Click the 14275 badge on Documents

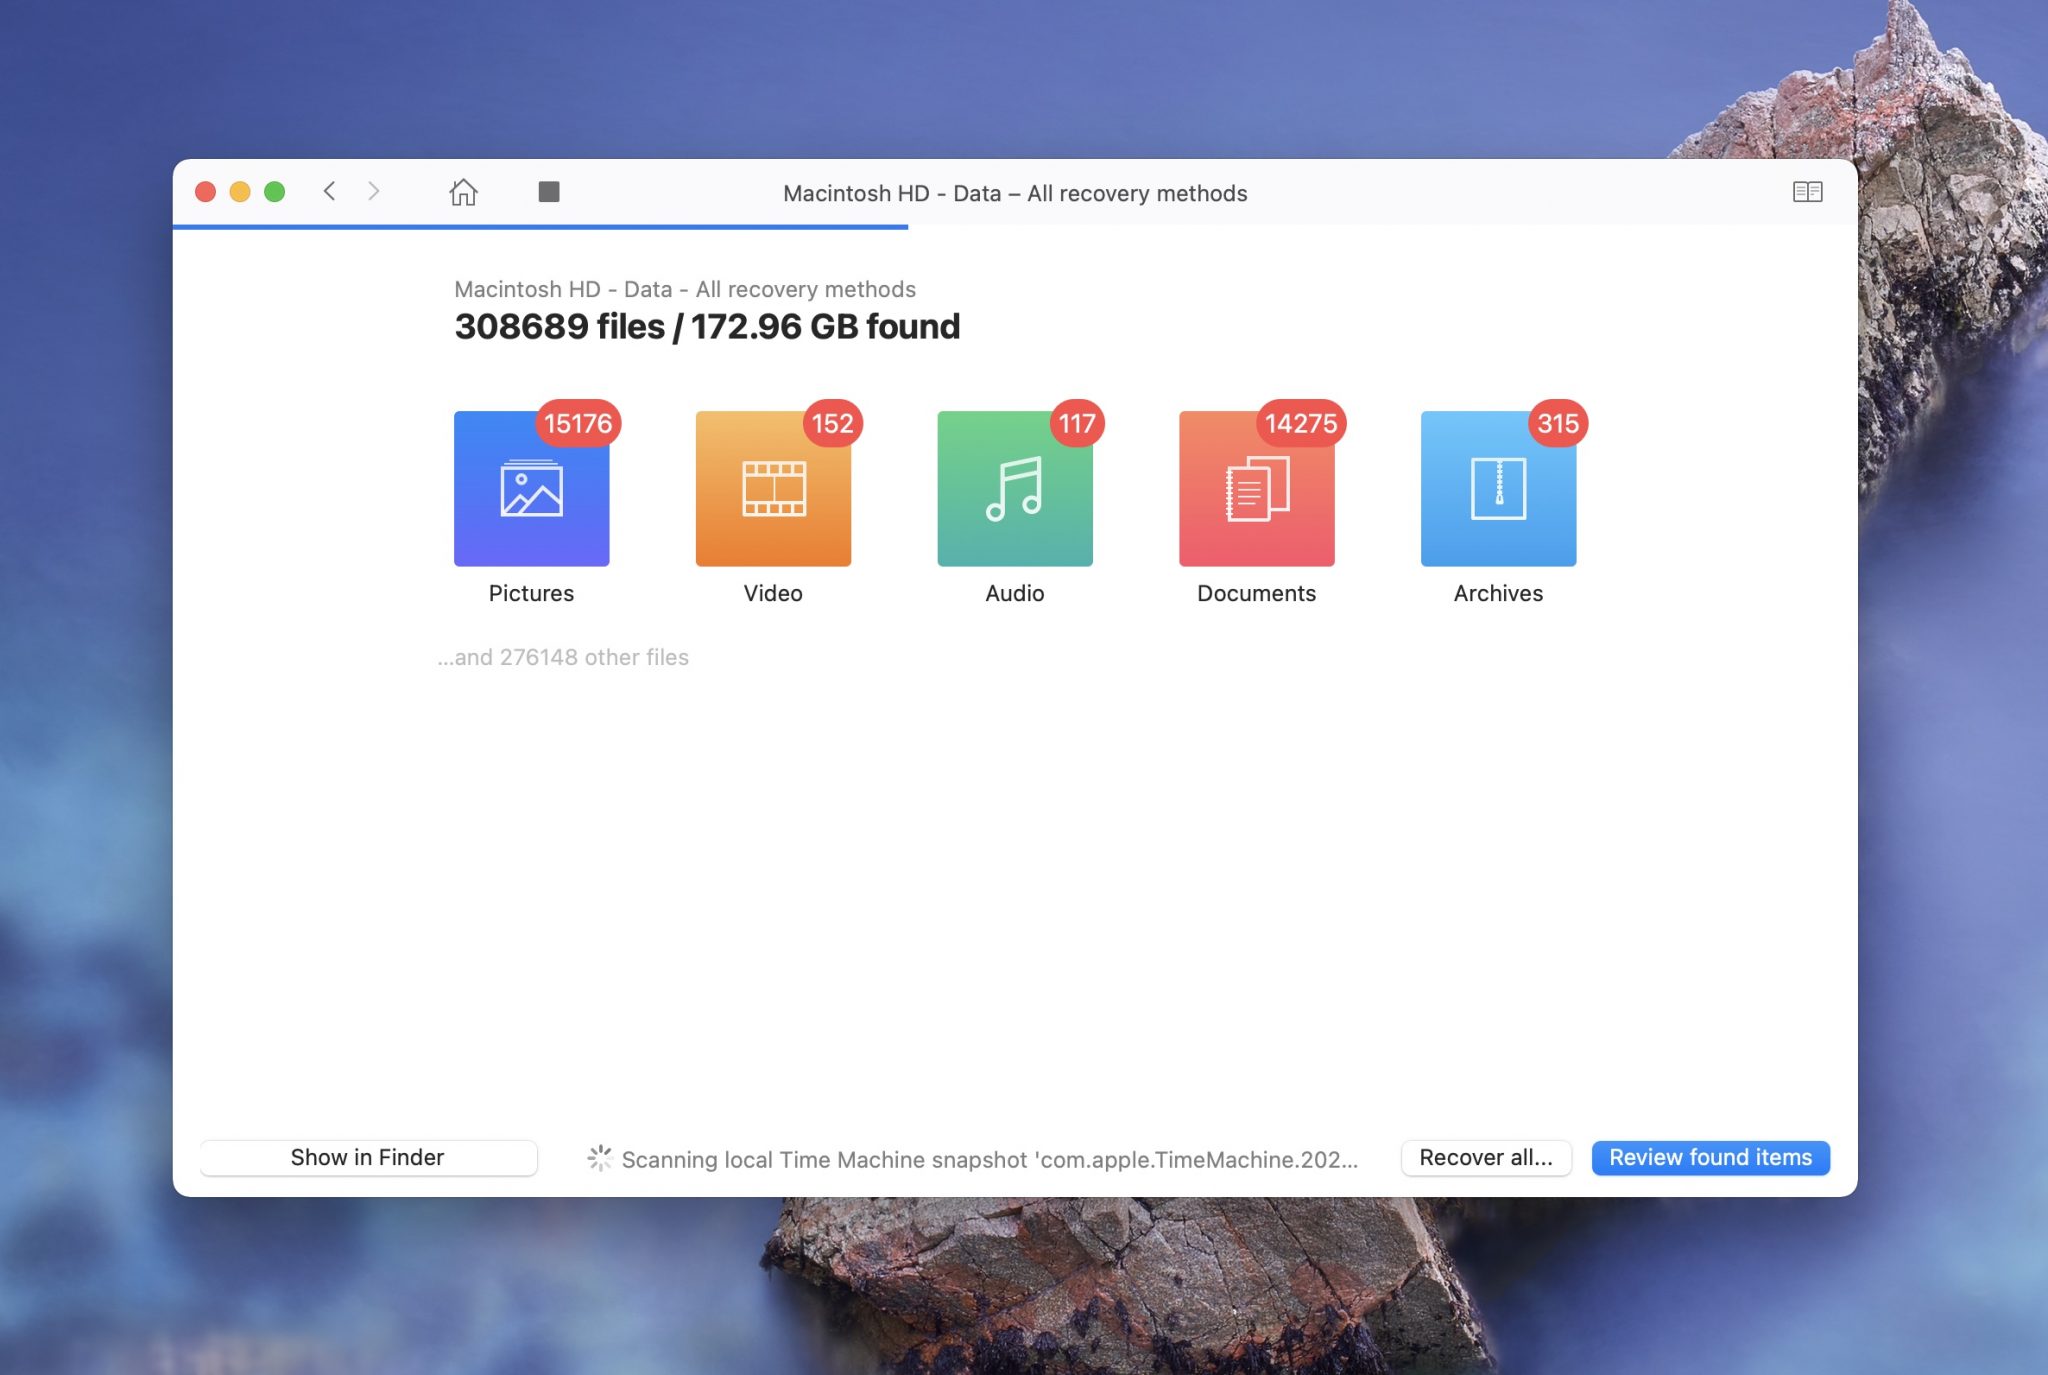coord(1300,423)
